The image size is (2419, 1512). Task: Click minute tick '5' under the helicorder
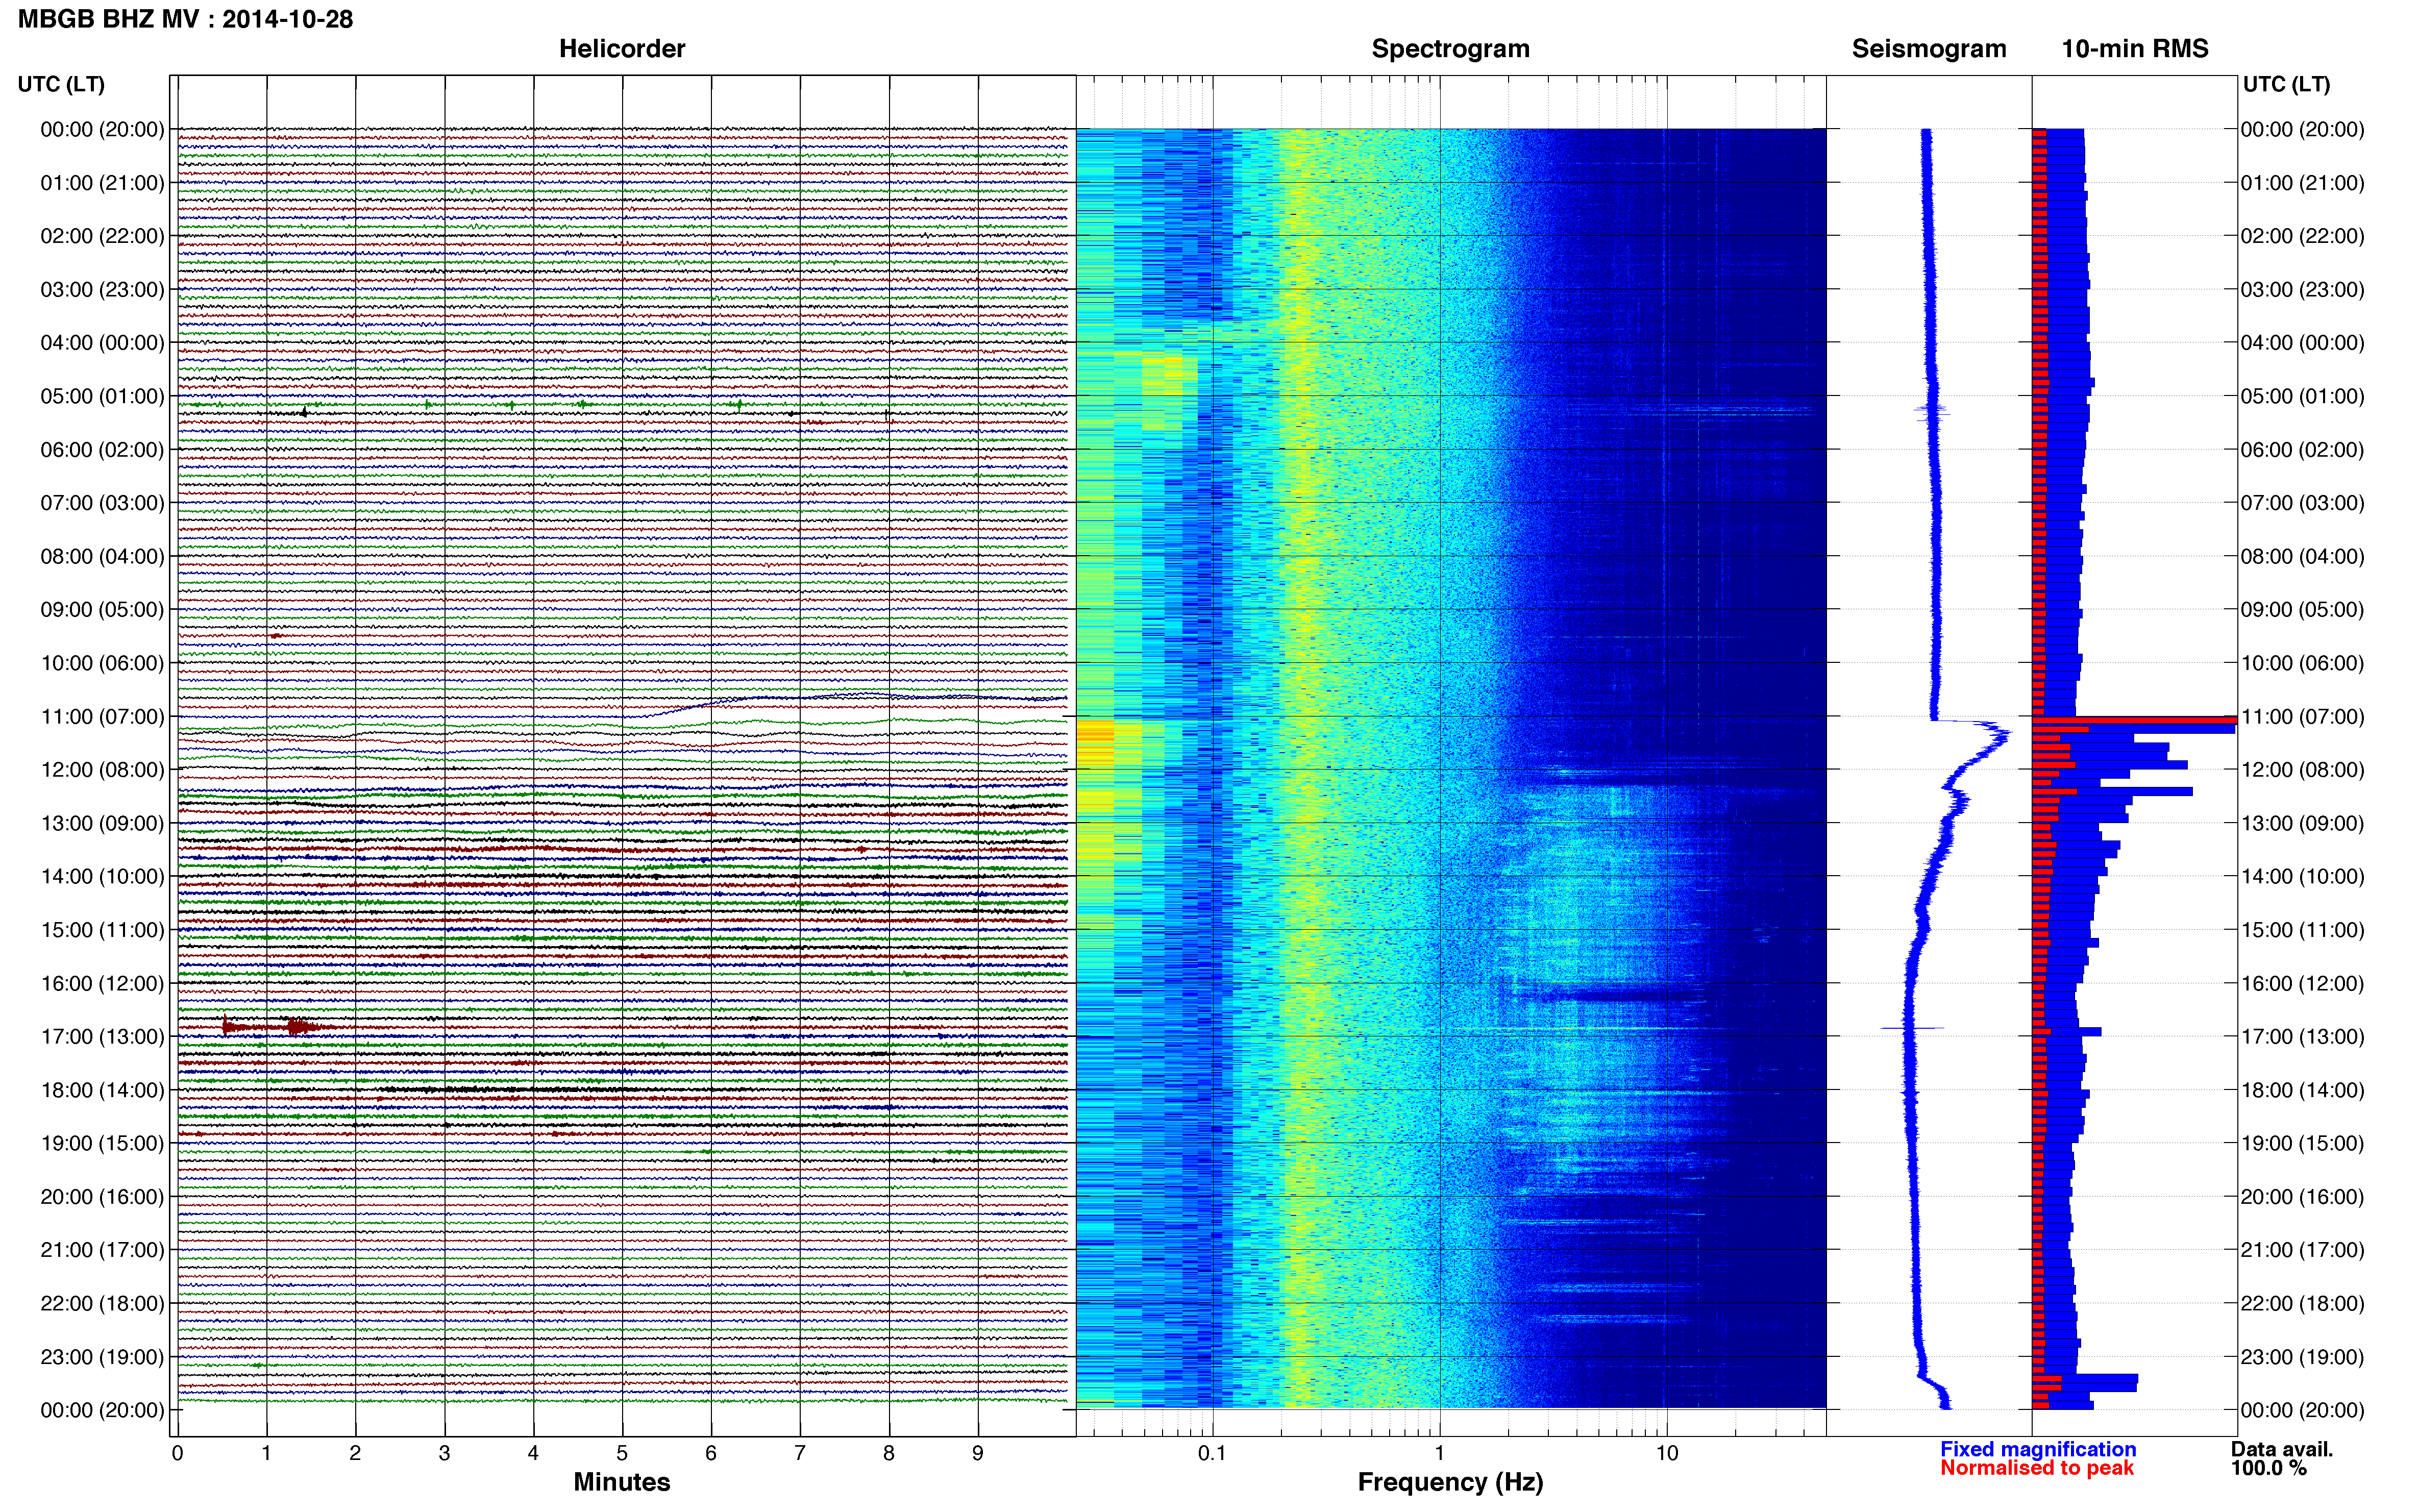click(x=622, y=1453)
